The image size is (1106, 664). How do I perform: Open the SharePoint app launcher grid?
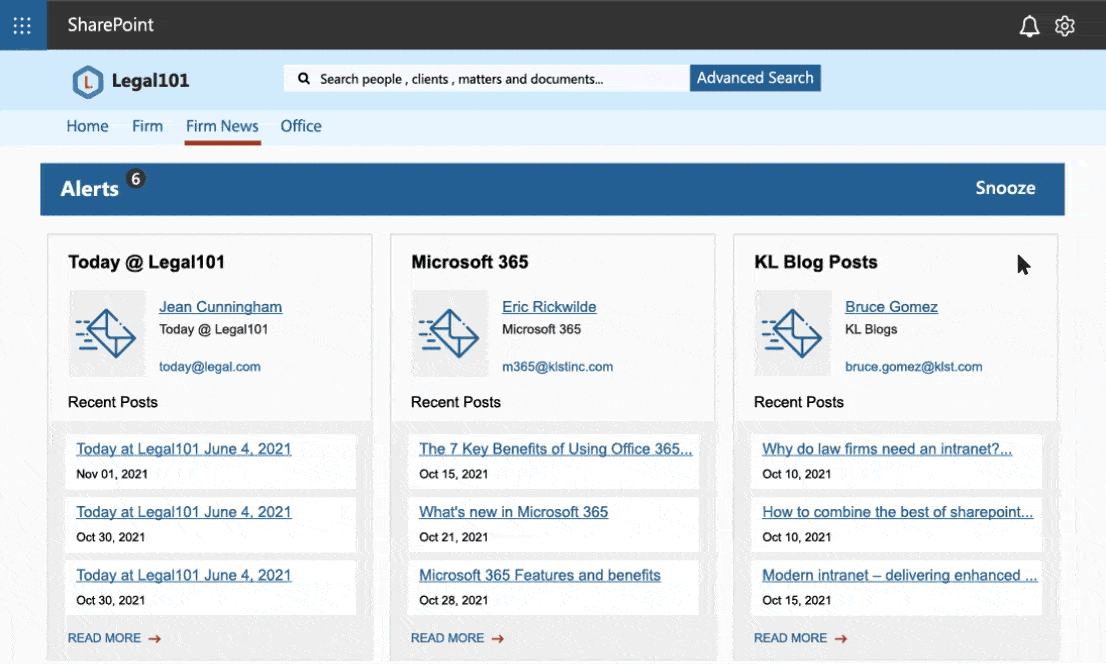(23, 25)
